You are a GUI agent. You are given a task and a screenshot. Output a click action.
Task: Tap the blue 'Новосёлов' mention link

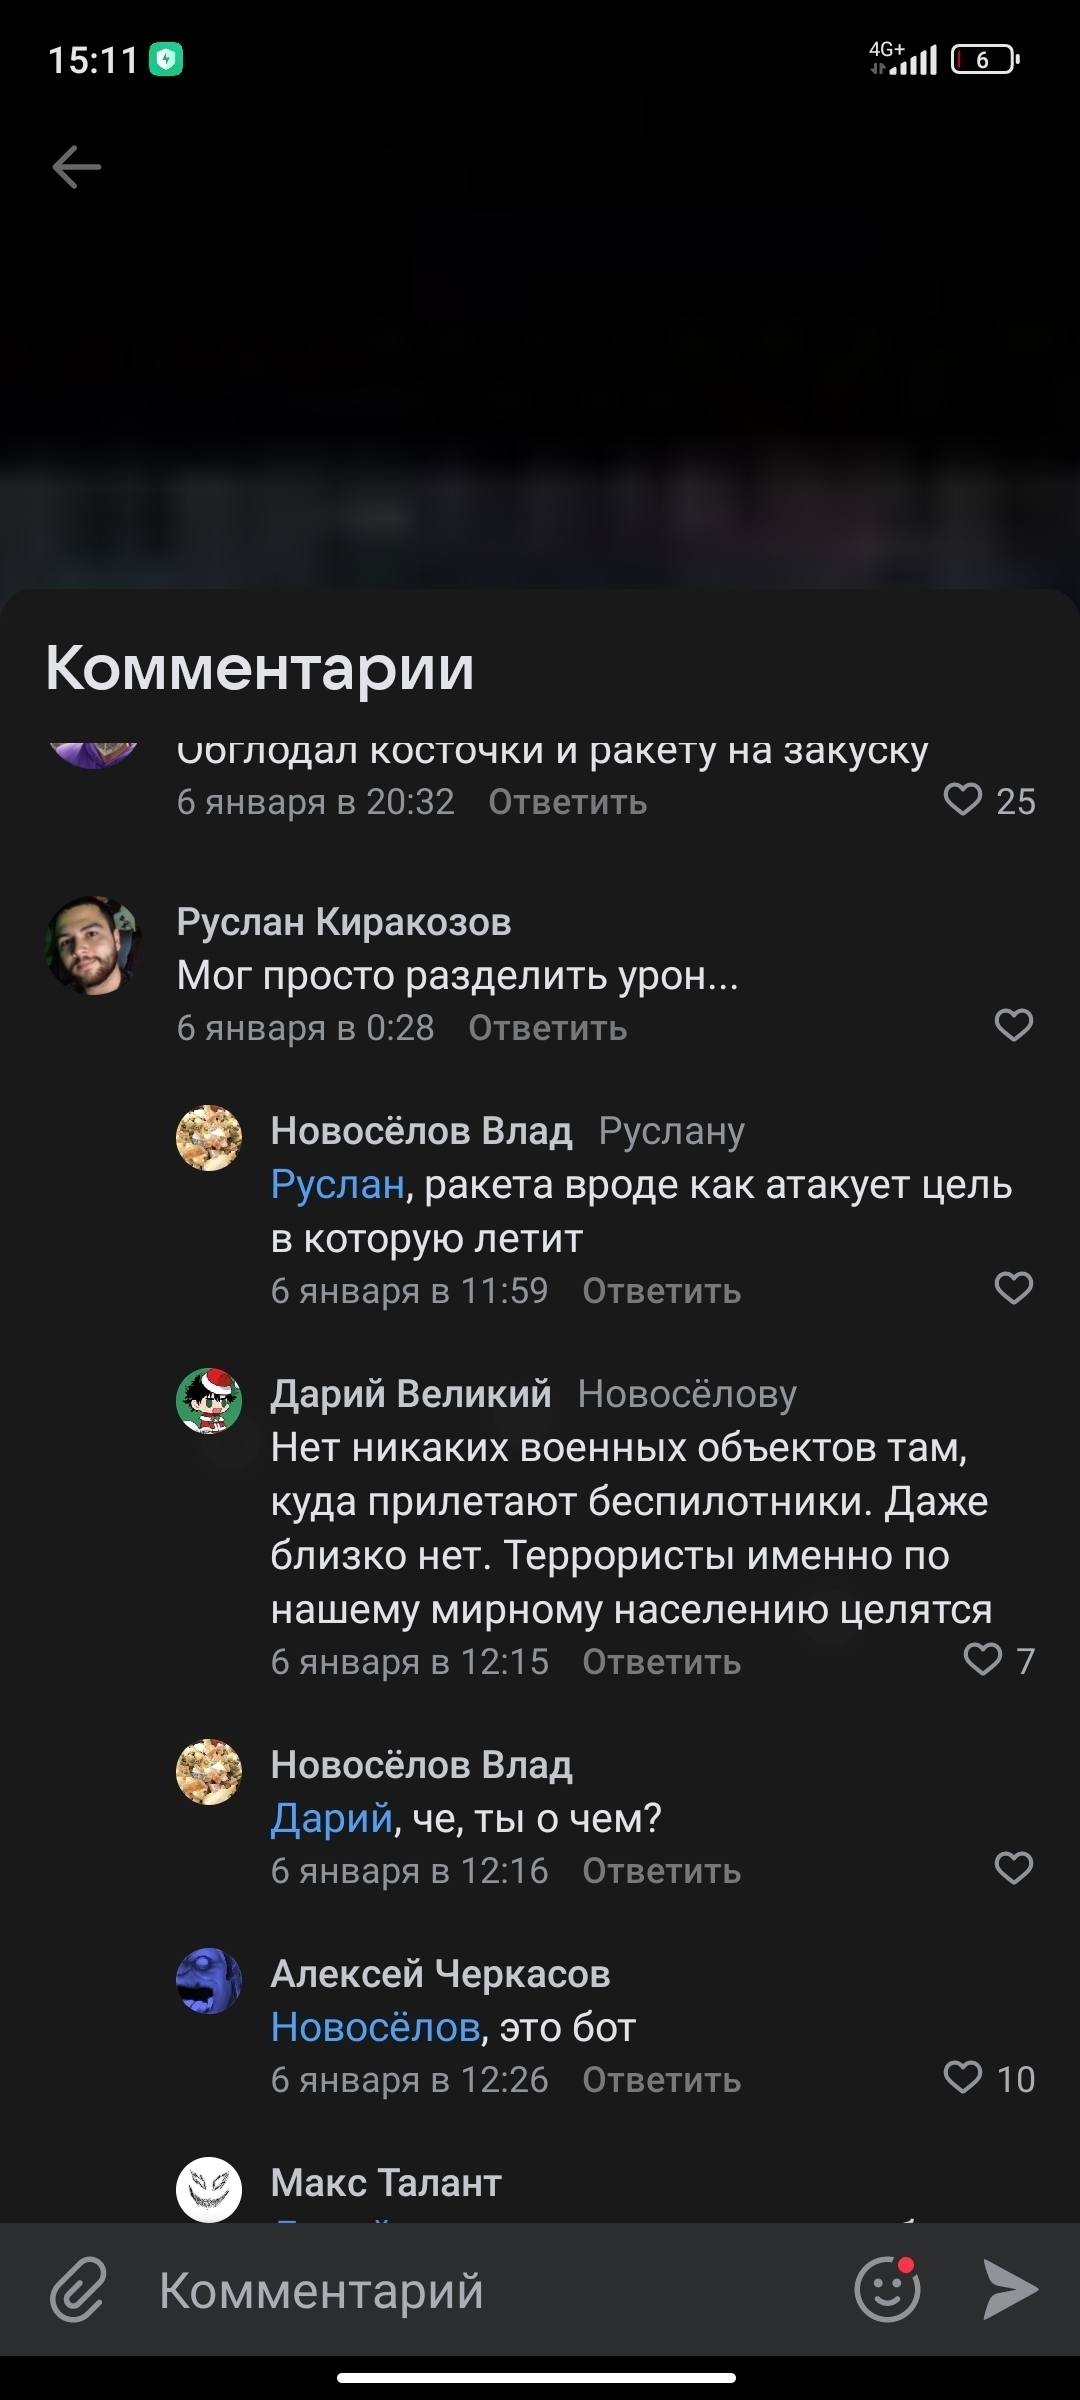click(375, 2027)
